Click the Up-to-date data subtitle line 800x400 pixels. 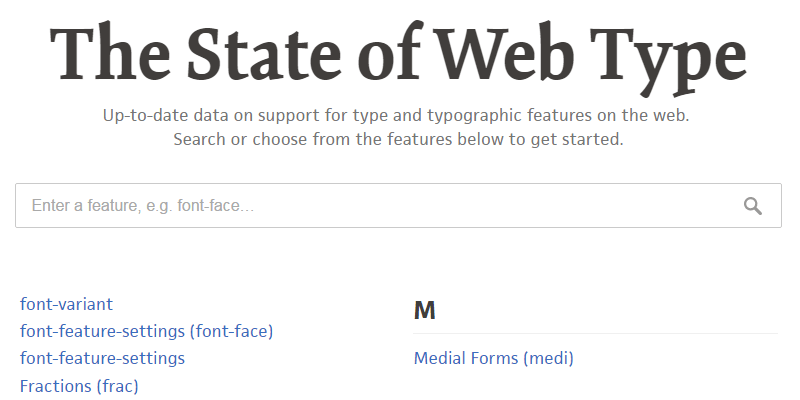(397, 115)
